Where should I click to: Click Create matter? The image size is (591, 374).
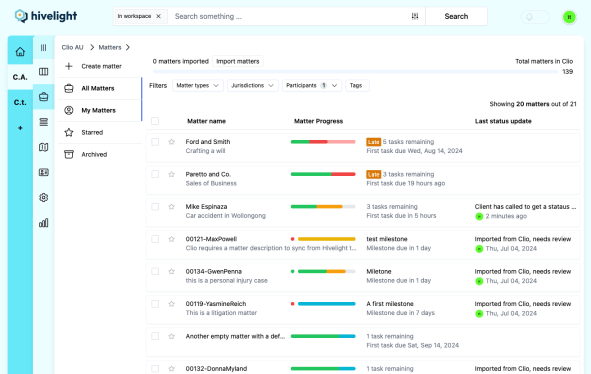pos(101,66)
